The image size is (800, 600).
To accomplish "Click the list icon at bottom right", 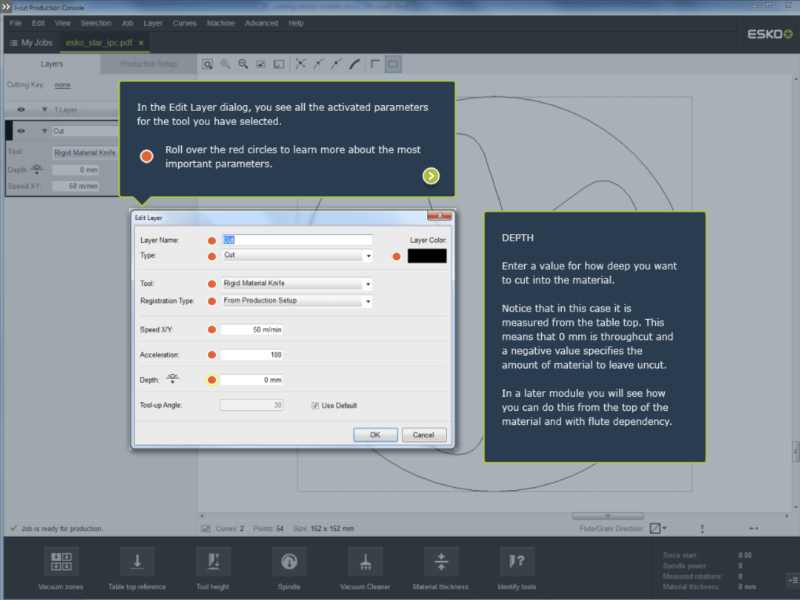I will 793,580.
